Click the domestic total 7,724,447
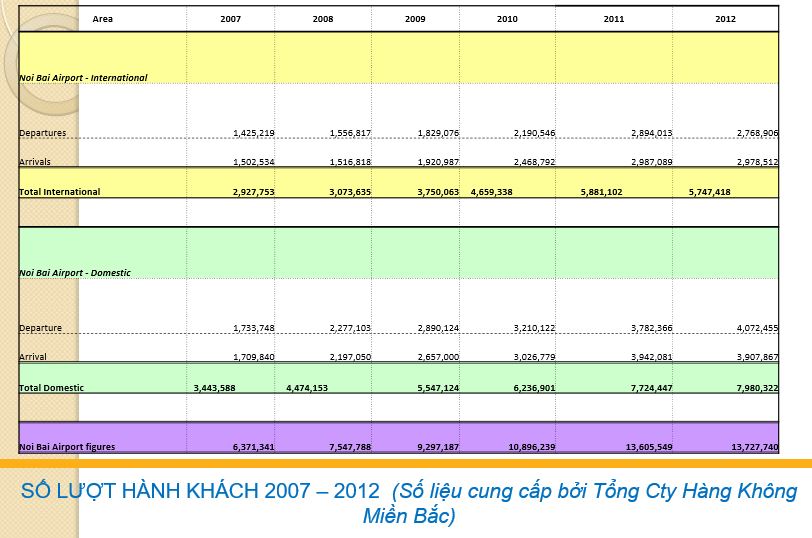The image size is (812, 538). tap(651, 388)
